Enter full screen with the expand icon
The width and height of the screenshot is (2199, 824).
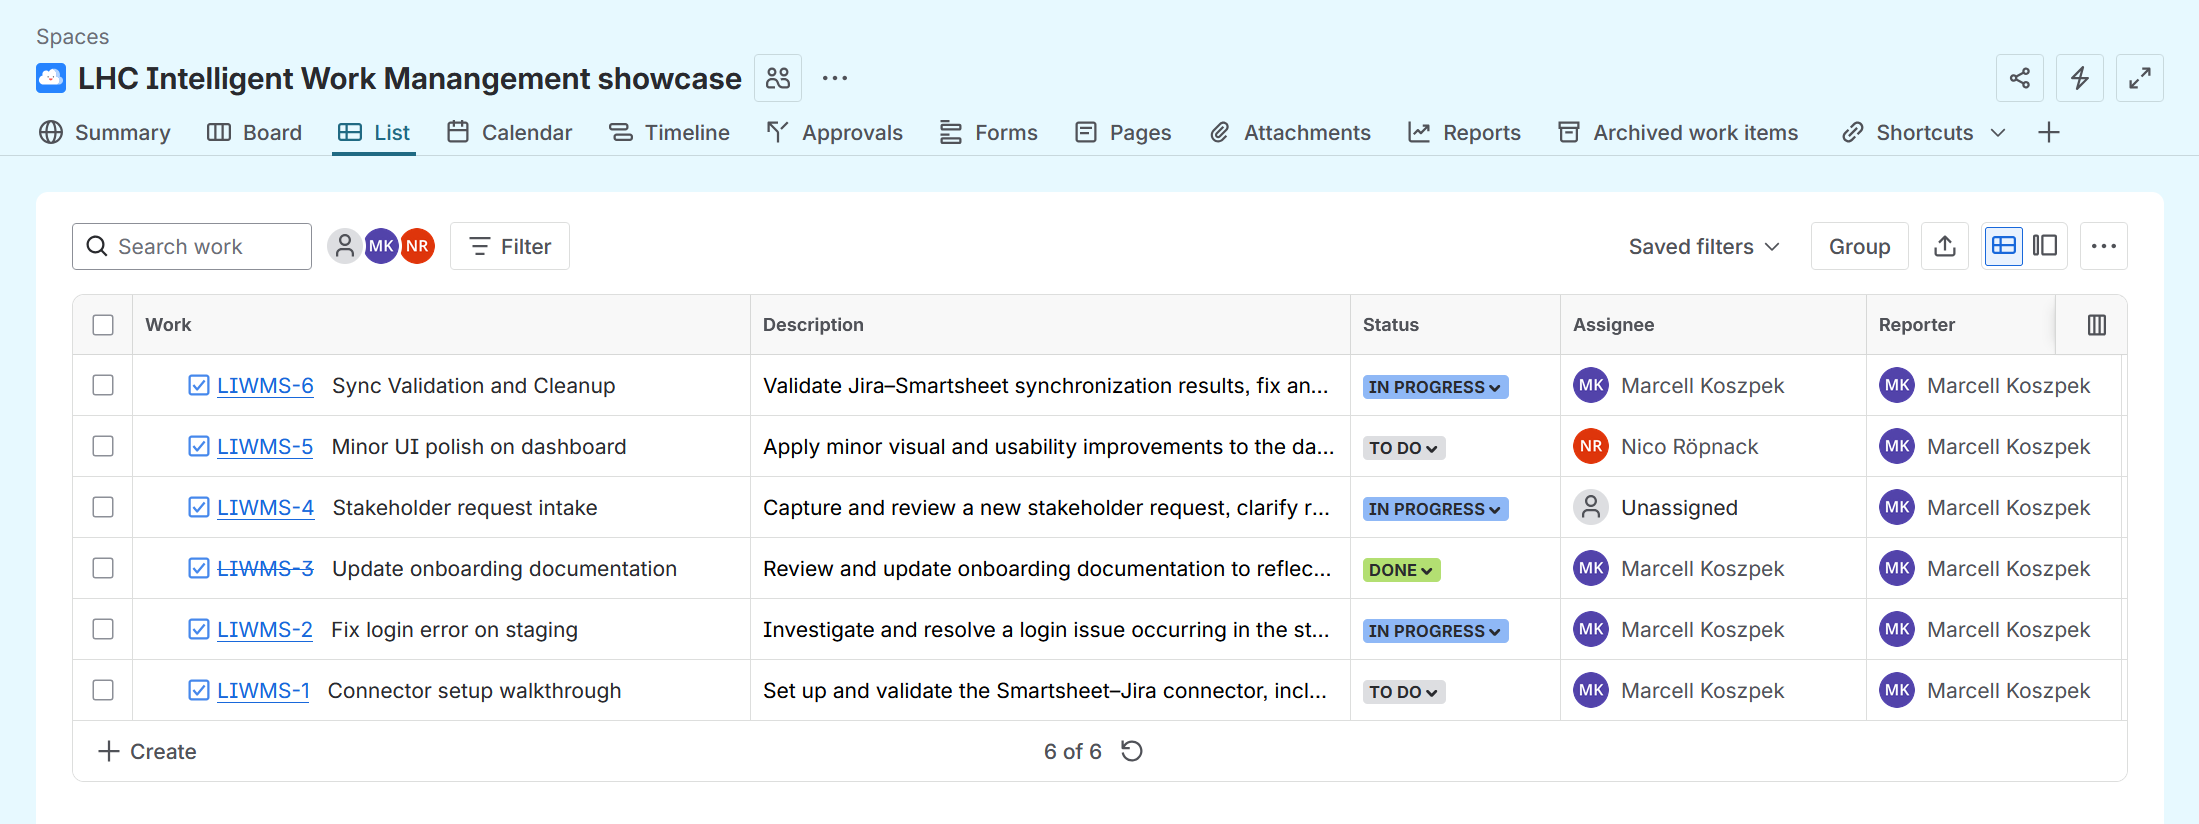click(2139, 78)
